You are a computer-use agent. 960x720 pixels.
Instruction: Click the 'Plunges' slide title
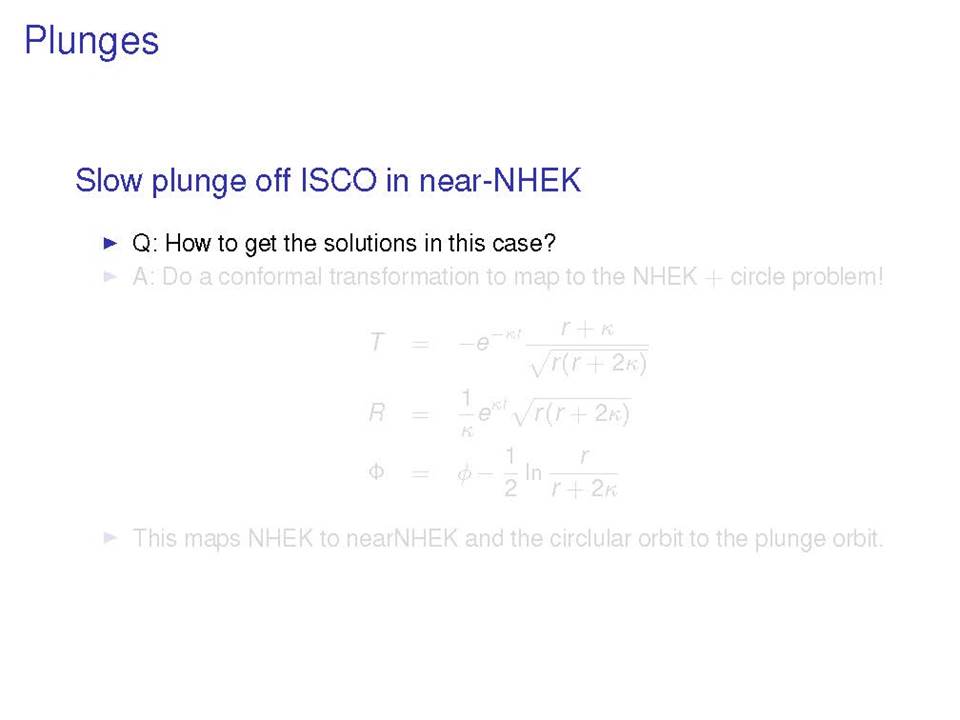coord(91,42)
